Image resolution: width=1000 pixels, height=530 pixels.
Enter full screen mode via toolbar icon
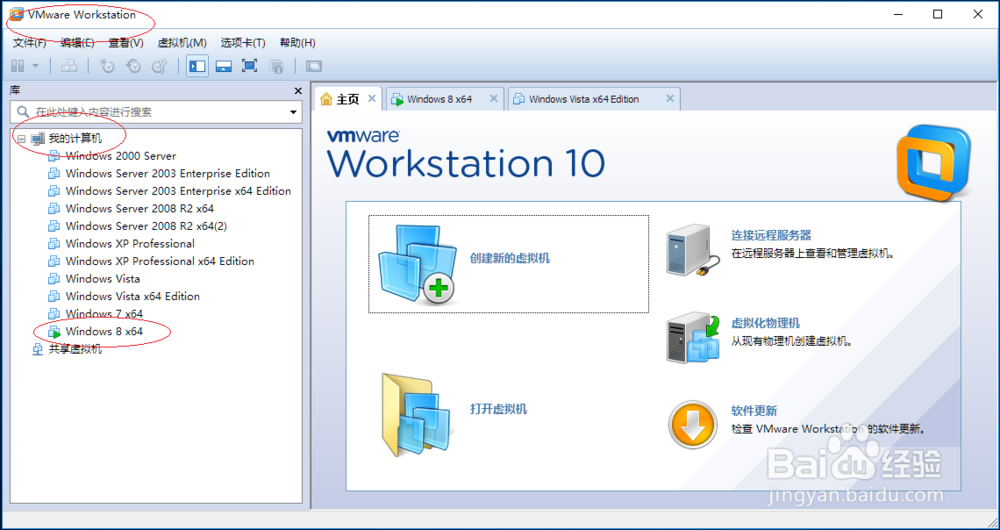pos(249,66)
